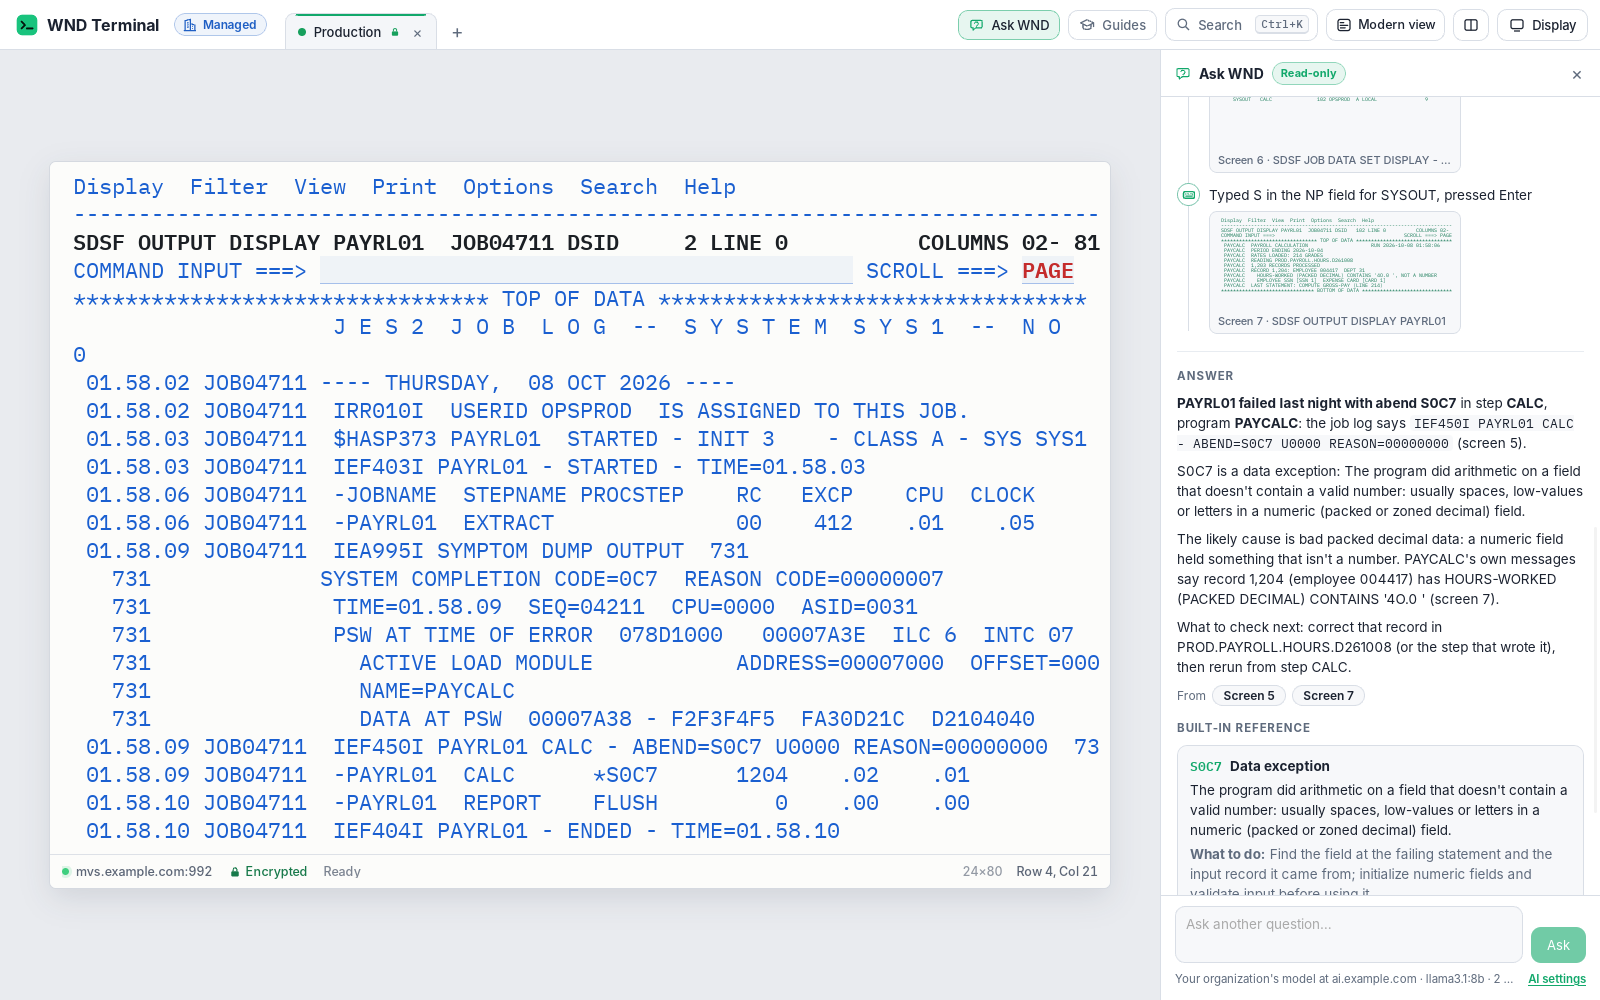Click the COMMAND INPUT field

(586, 271)
